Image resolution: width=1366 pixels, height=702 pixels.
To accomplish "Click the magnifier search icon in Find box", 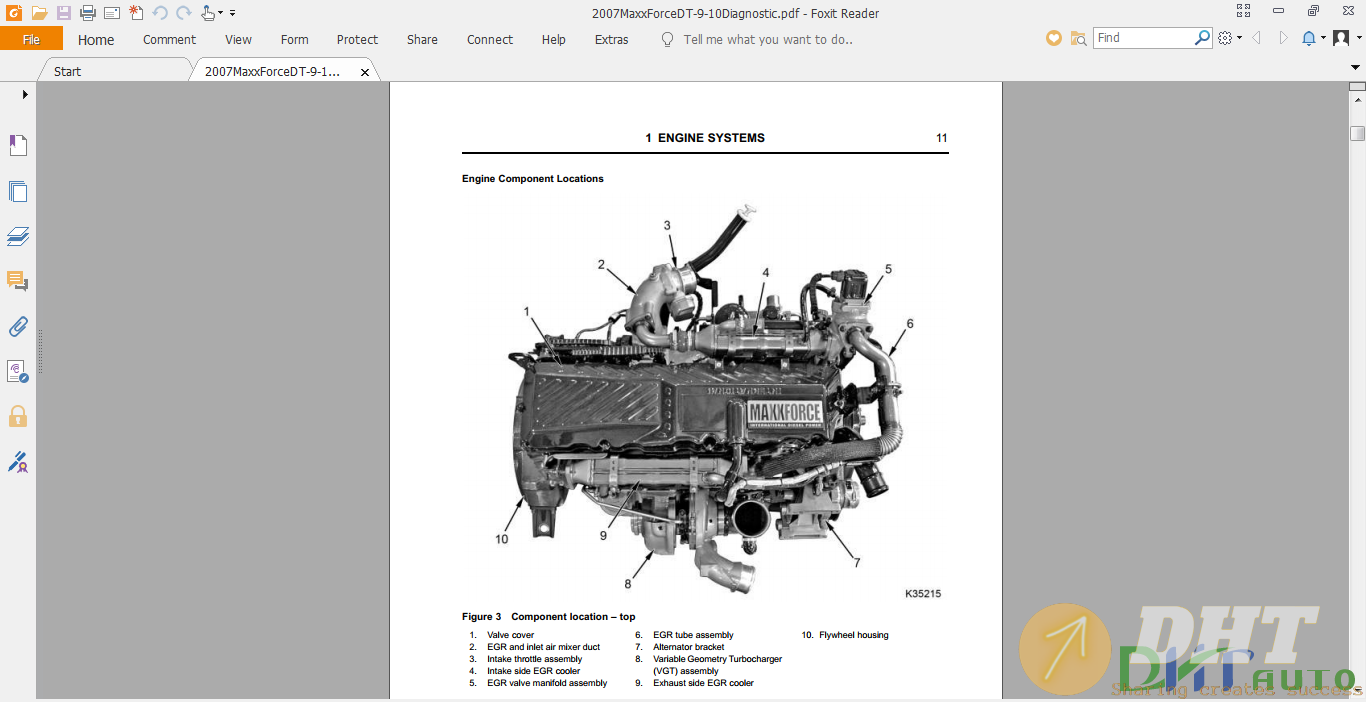I will click(1203, 38).
